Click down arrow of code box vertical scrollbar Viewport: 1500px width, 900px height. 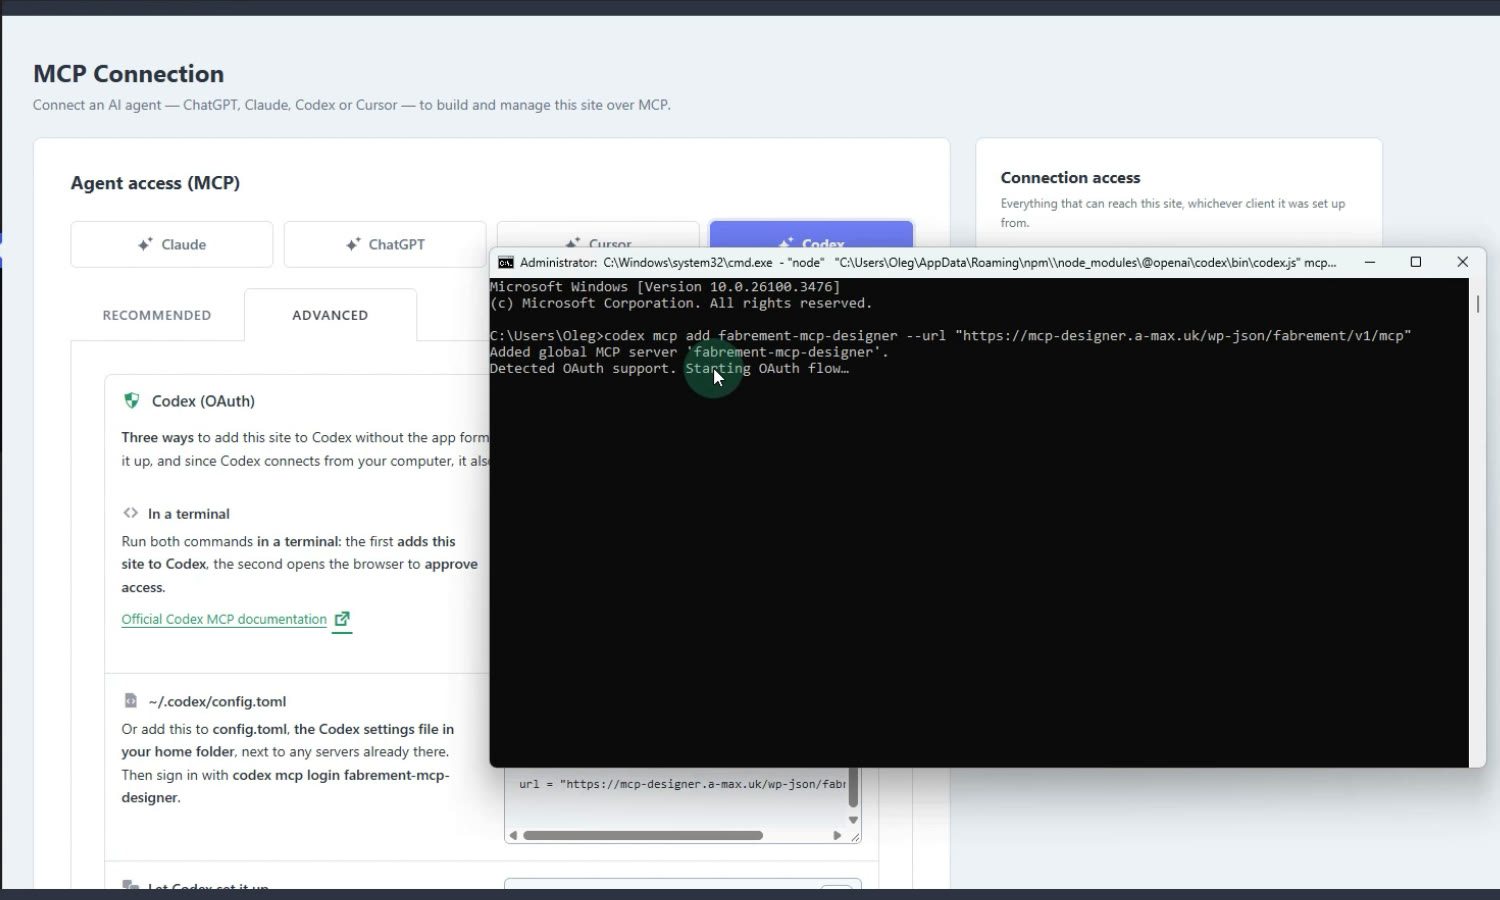[x=853, y=820]
